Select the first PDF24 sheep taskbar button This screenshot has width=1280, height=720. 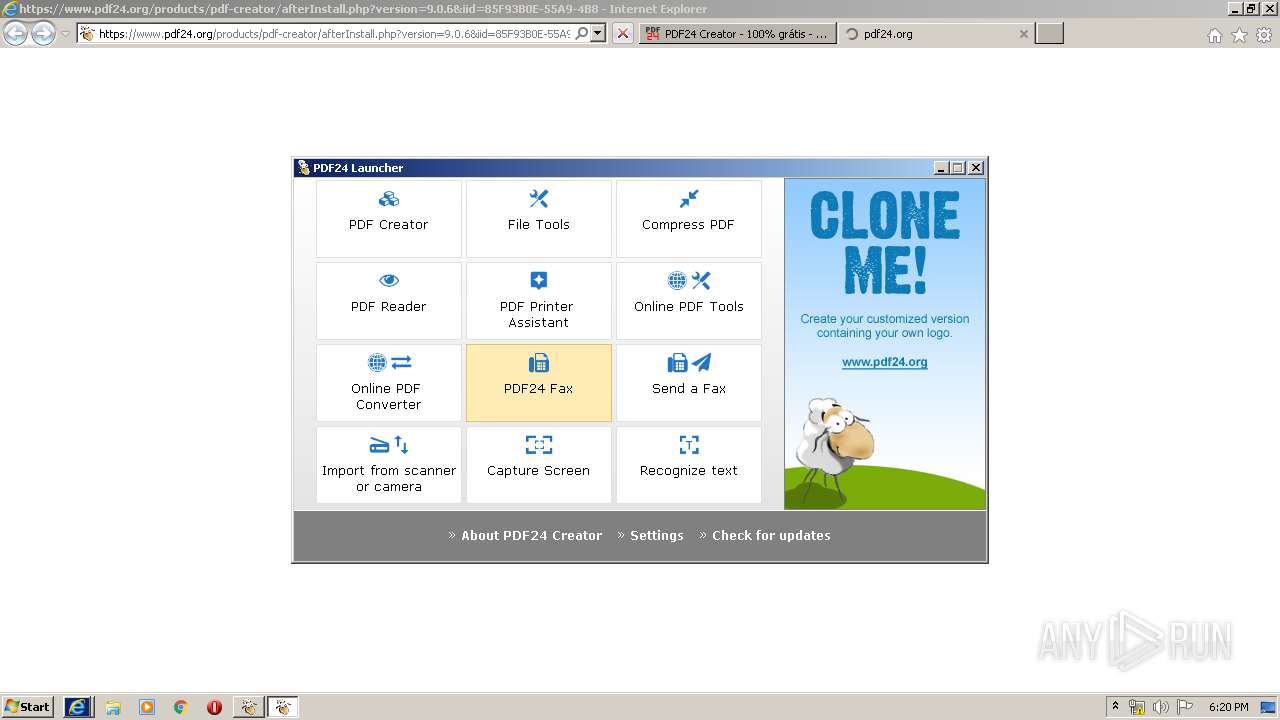point(248,707)
